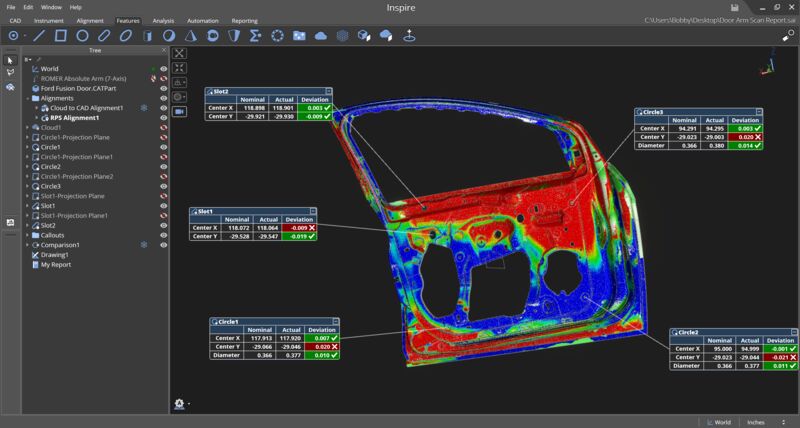Select the Cylinder feature tool
The height and width of the screenshot is (428, 800).
coord(147,36)
